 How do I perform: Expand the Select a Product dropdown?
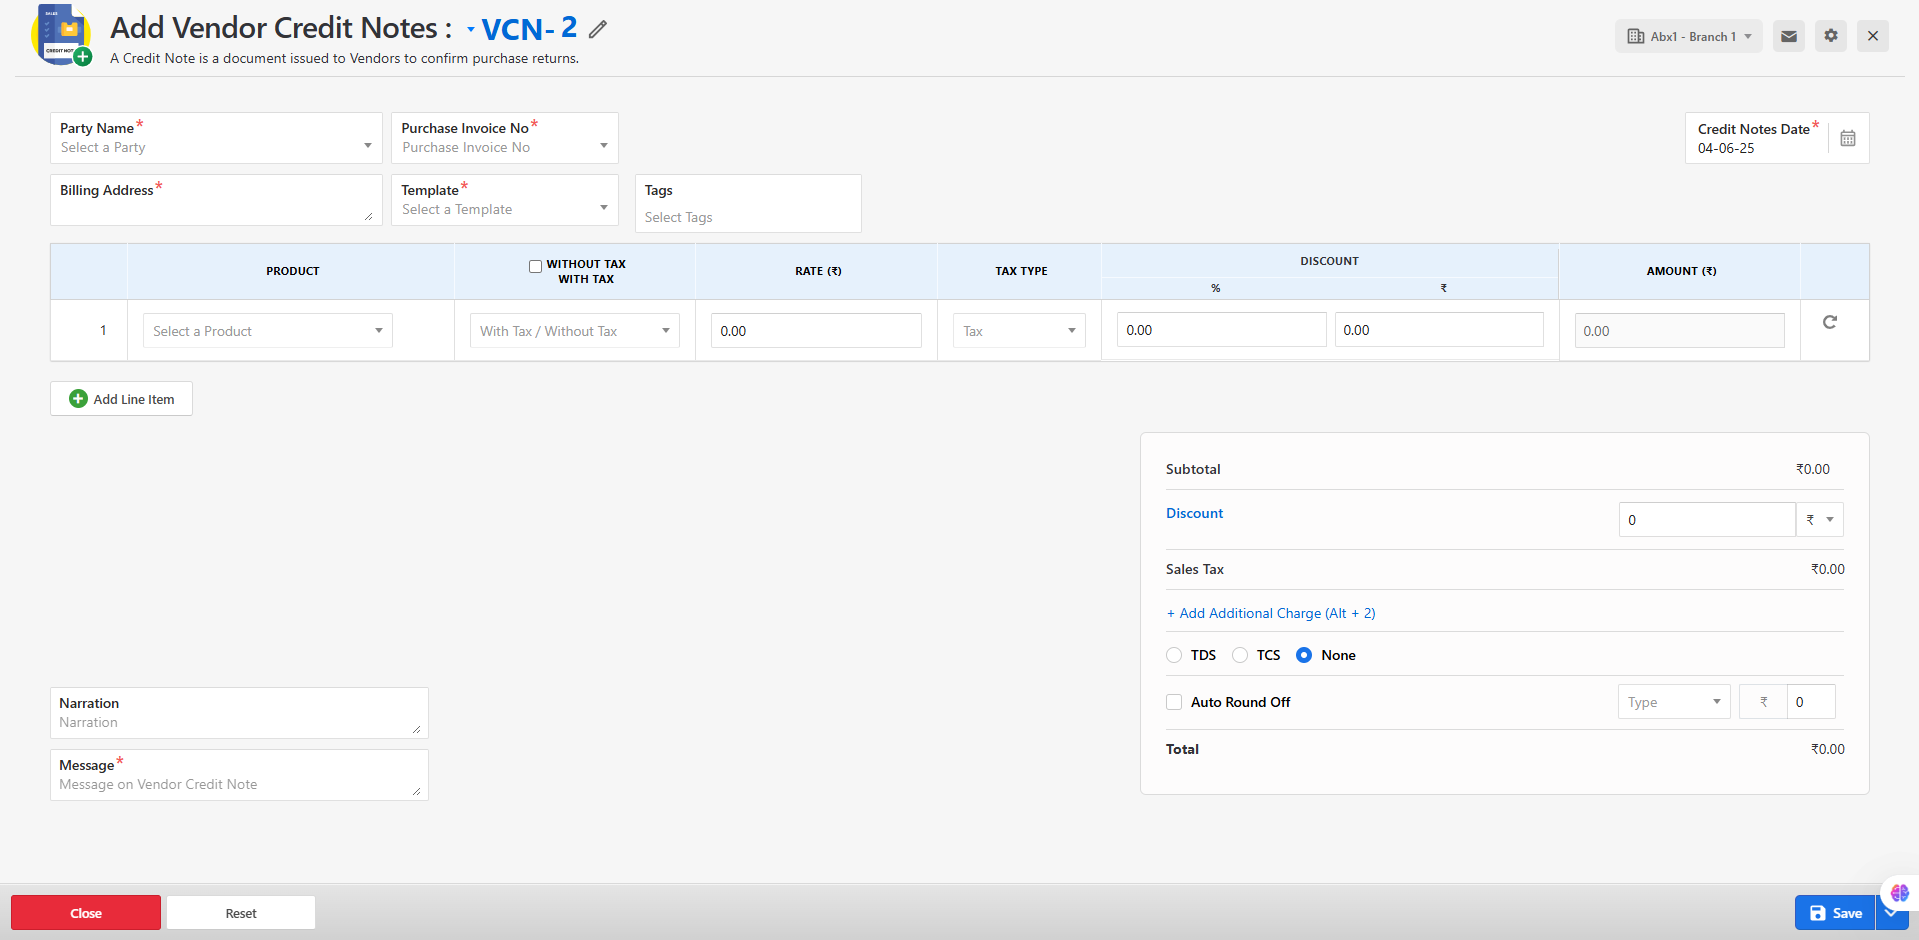(268, 331)
